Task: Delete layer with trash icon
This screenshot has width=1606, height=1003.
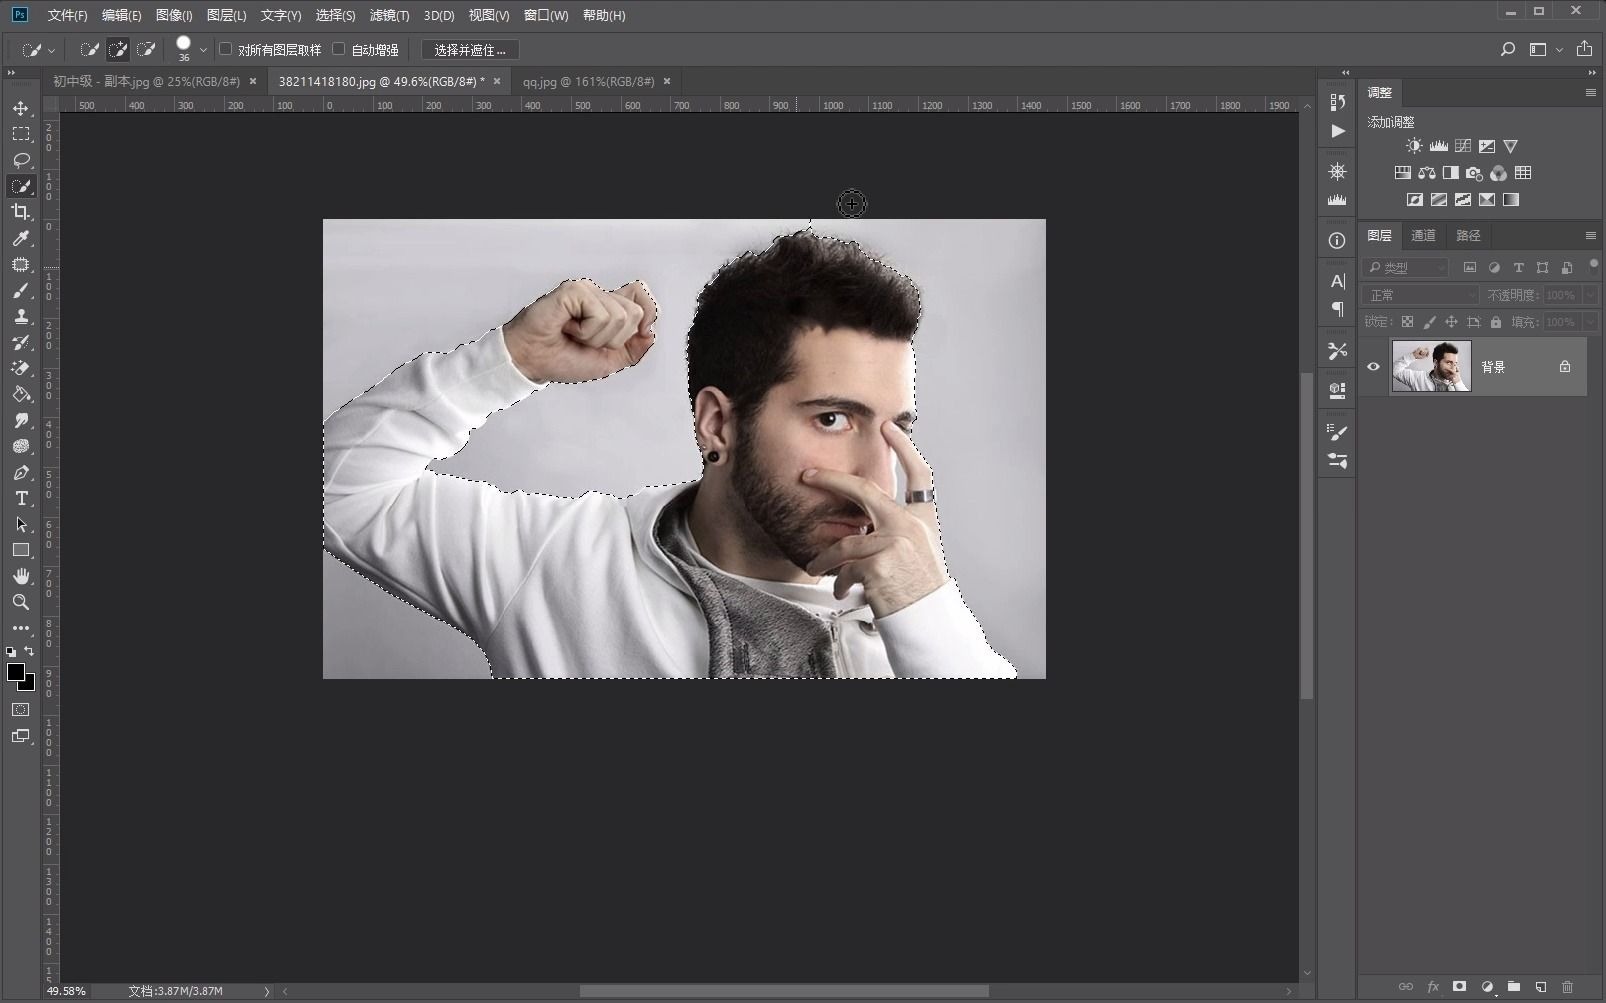Action: click(x=1567, y=987)
